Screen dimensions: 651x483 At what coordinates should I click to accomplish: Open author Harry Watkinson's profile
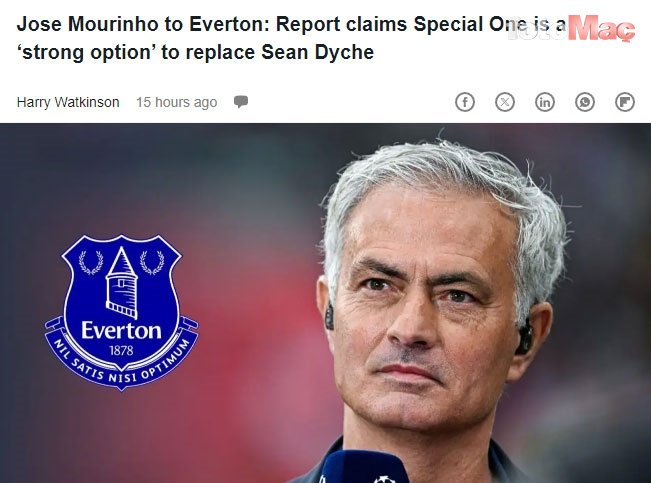pyautogui.click(x=68, y=102)
